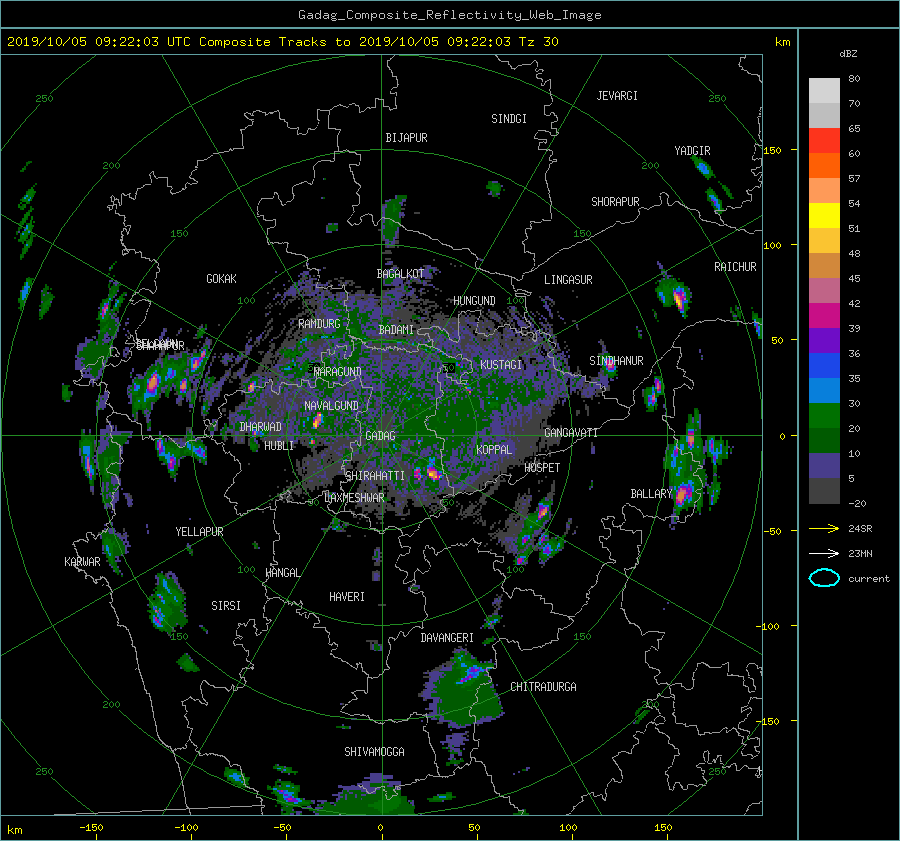This screenshot has height=841, width=900.
Task: Click the Gadag_Composite_Reflectivity_Web_Image title
Action: (x=449, y=15)
